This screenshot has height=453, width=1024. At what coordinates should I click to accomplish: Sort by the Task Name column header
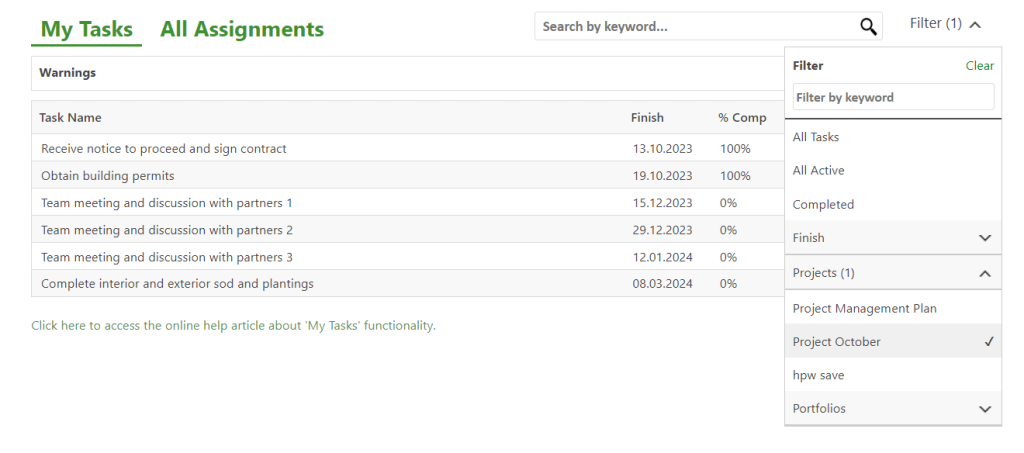coord(70,118)
